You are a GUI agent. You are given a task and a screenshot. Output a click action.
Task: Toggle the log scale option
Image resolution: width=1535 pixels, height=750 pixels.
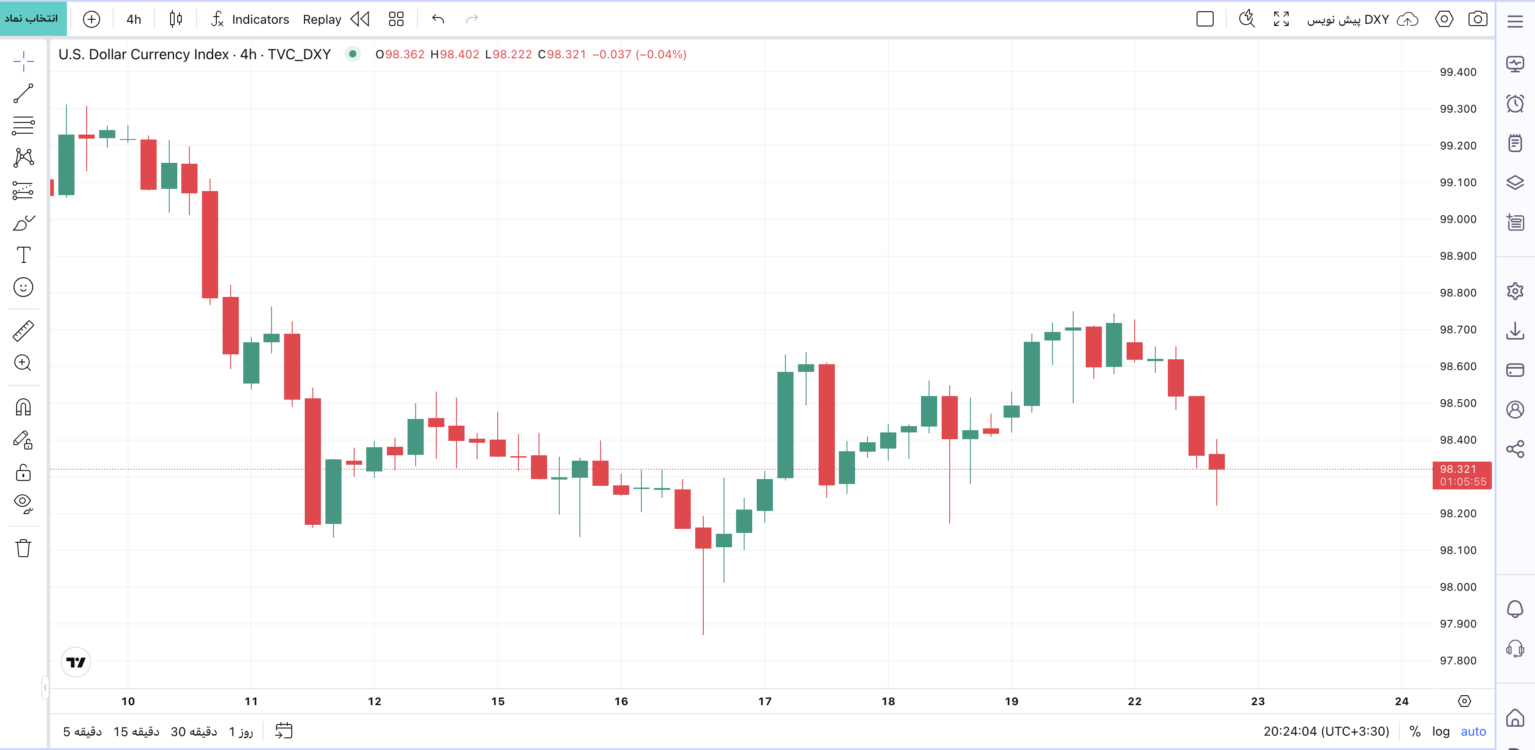tap(1441, 731)
